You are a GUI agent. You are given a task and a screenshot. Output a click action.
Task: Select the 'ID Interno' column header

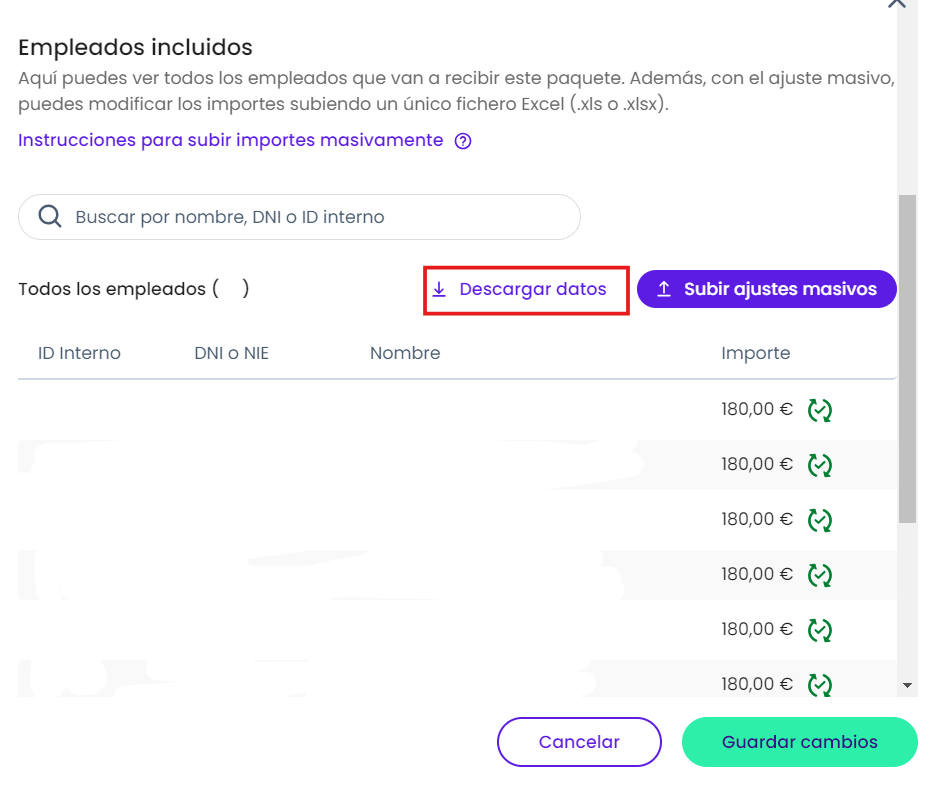79,353
